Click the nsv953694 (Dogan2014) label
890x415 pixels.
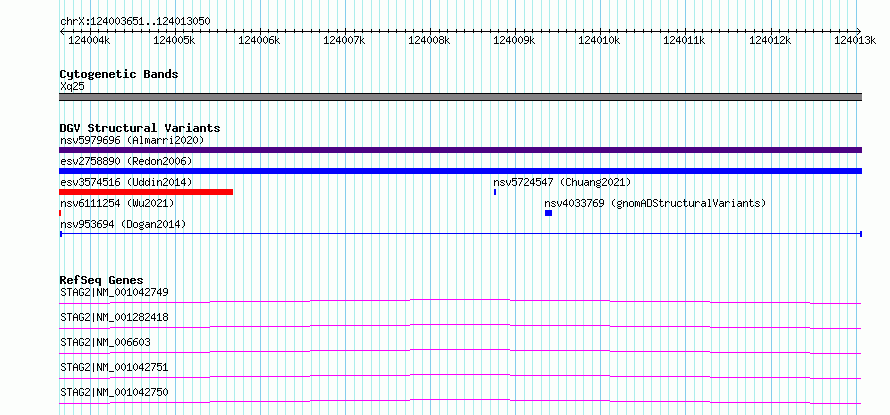point(123,224)
